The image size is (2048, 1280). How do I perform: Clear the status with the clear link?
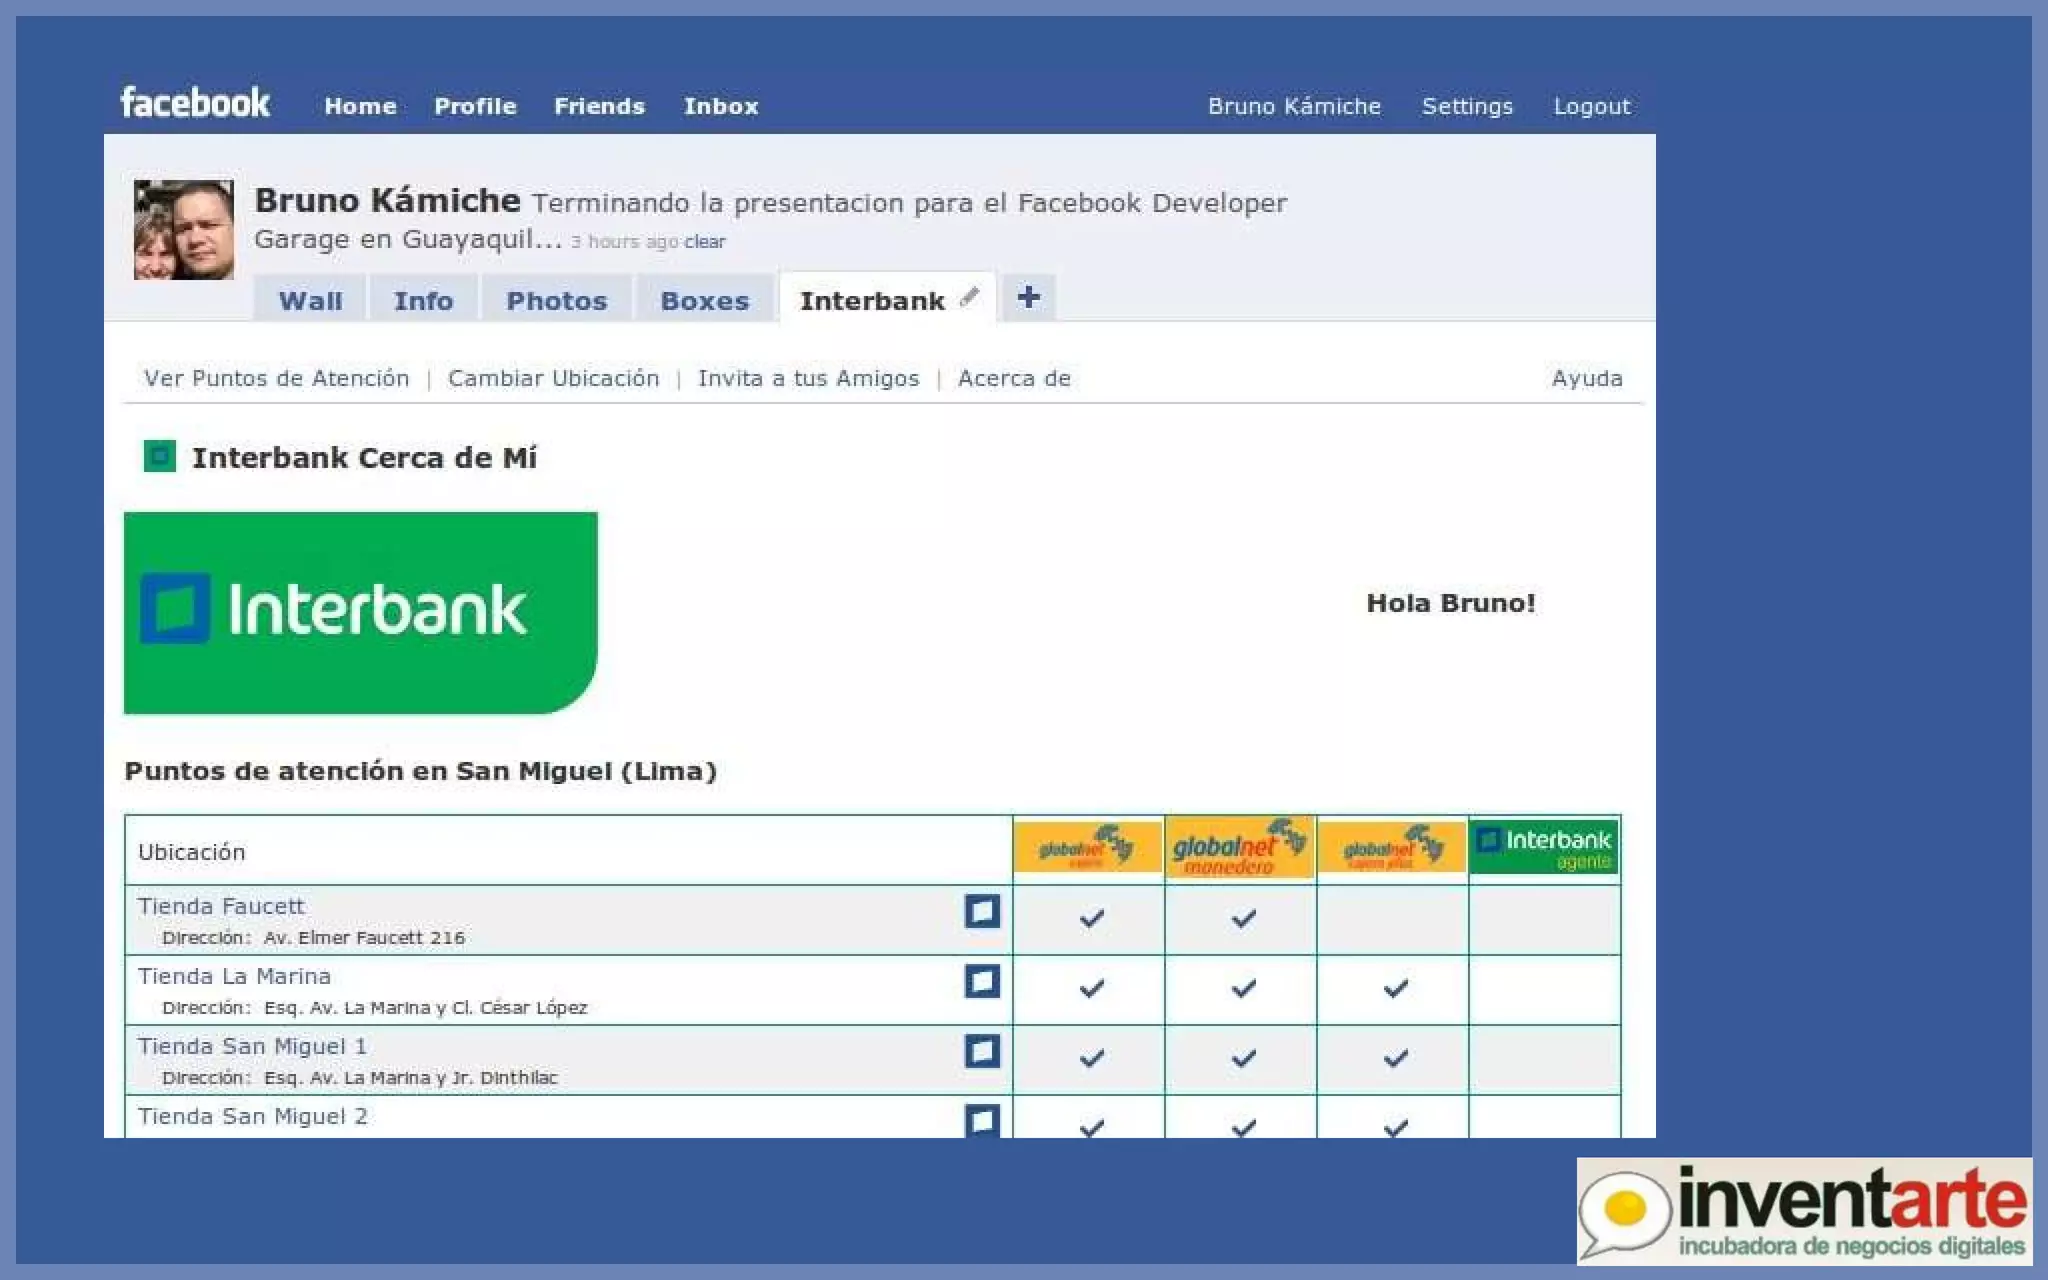pos(704,242)
